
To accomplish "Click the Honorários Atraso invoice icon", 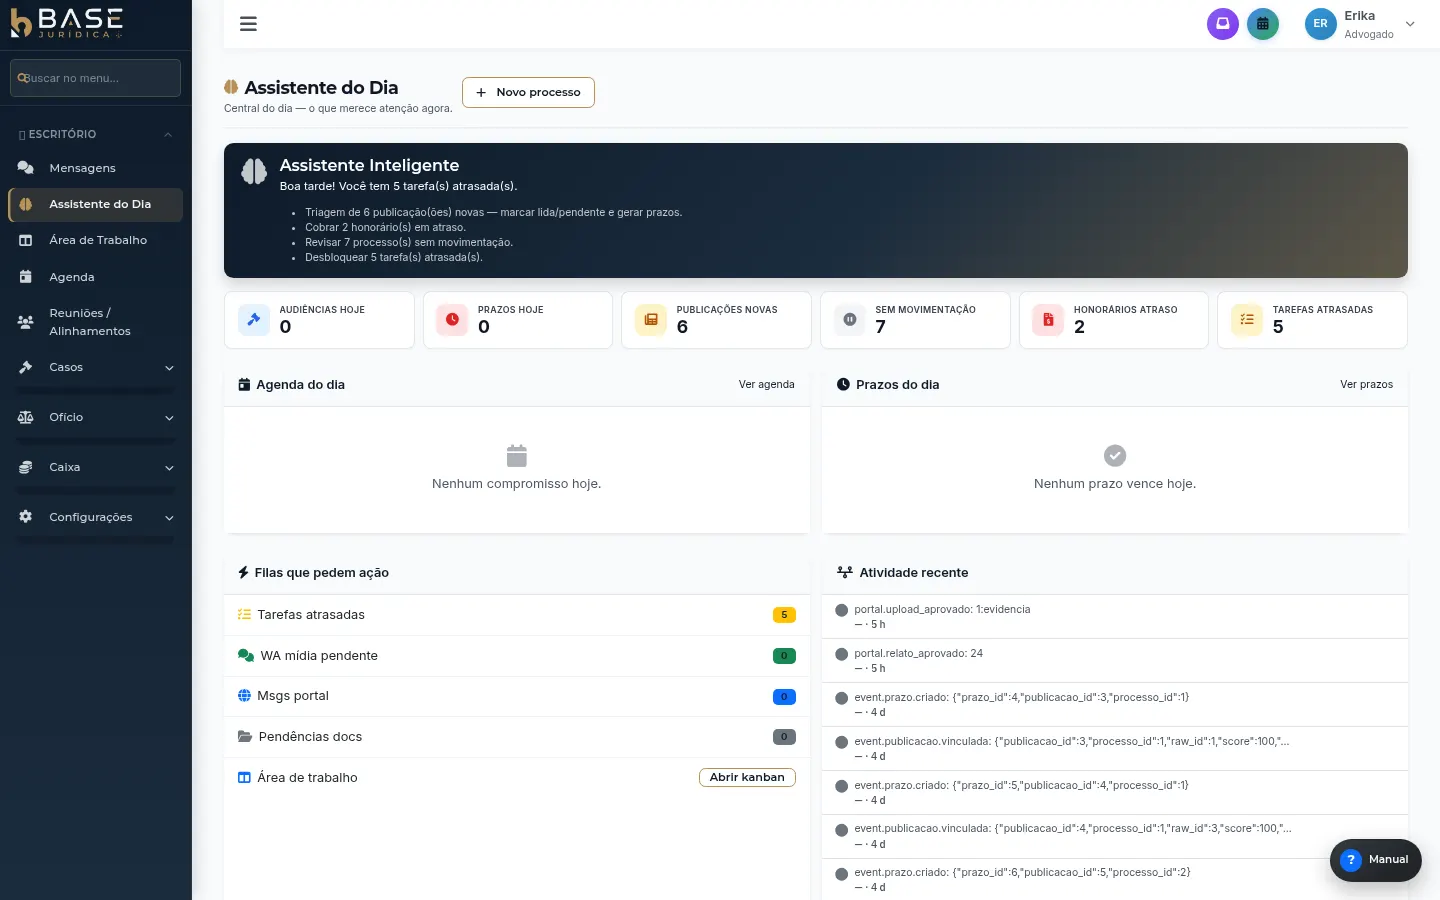I will (x=1048, y=320).
